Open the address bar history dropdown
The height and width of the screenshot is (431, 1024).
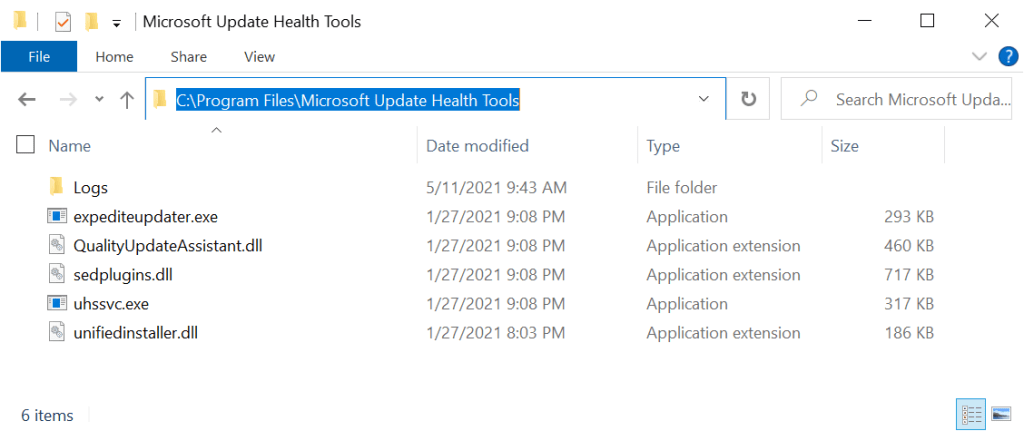[x=704, y=99]
